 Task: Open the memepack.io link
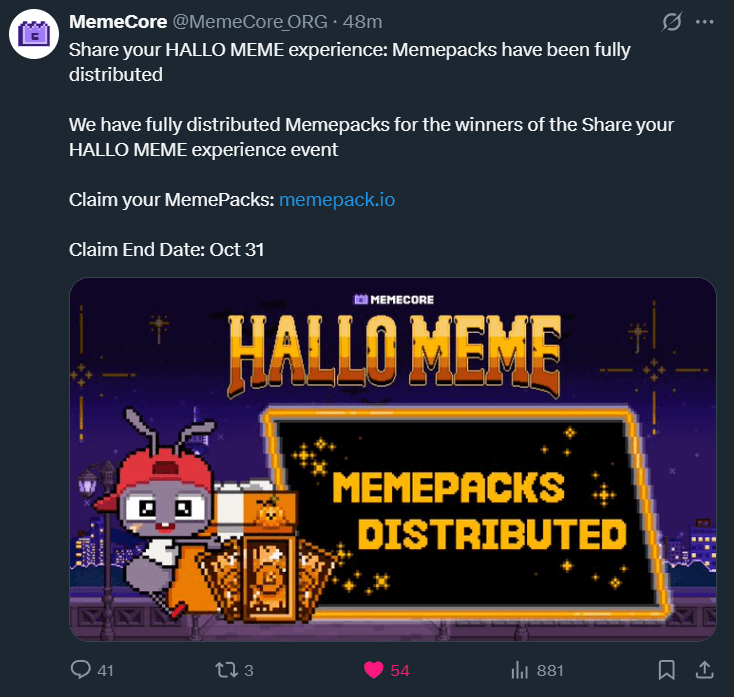coord(337,200)
